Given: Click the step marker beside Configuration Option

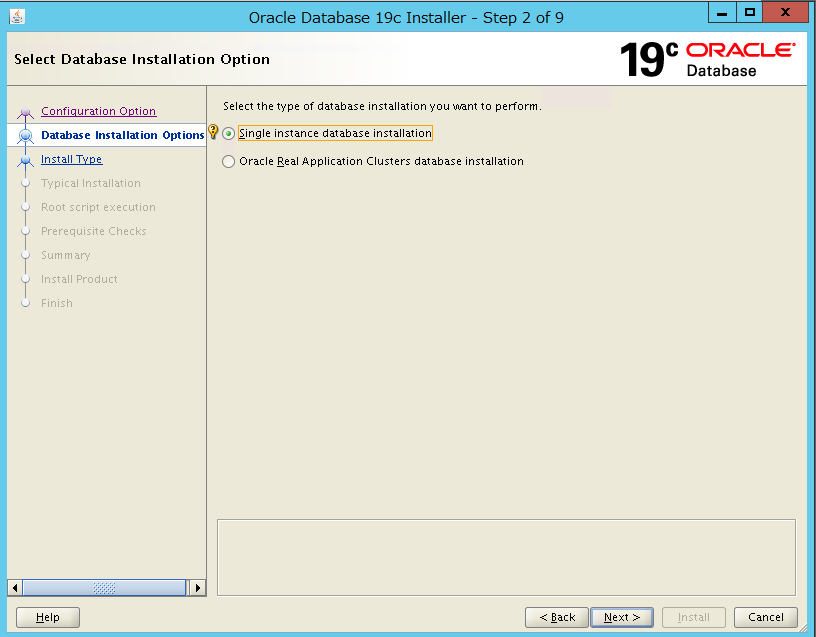Looking at the screenshot, I should [x=25, y=111].
